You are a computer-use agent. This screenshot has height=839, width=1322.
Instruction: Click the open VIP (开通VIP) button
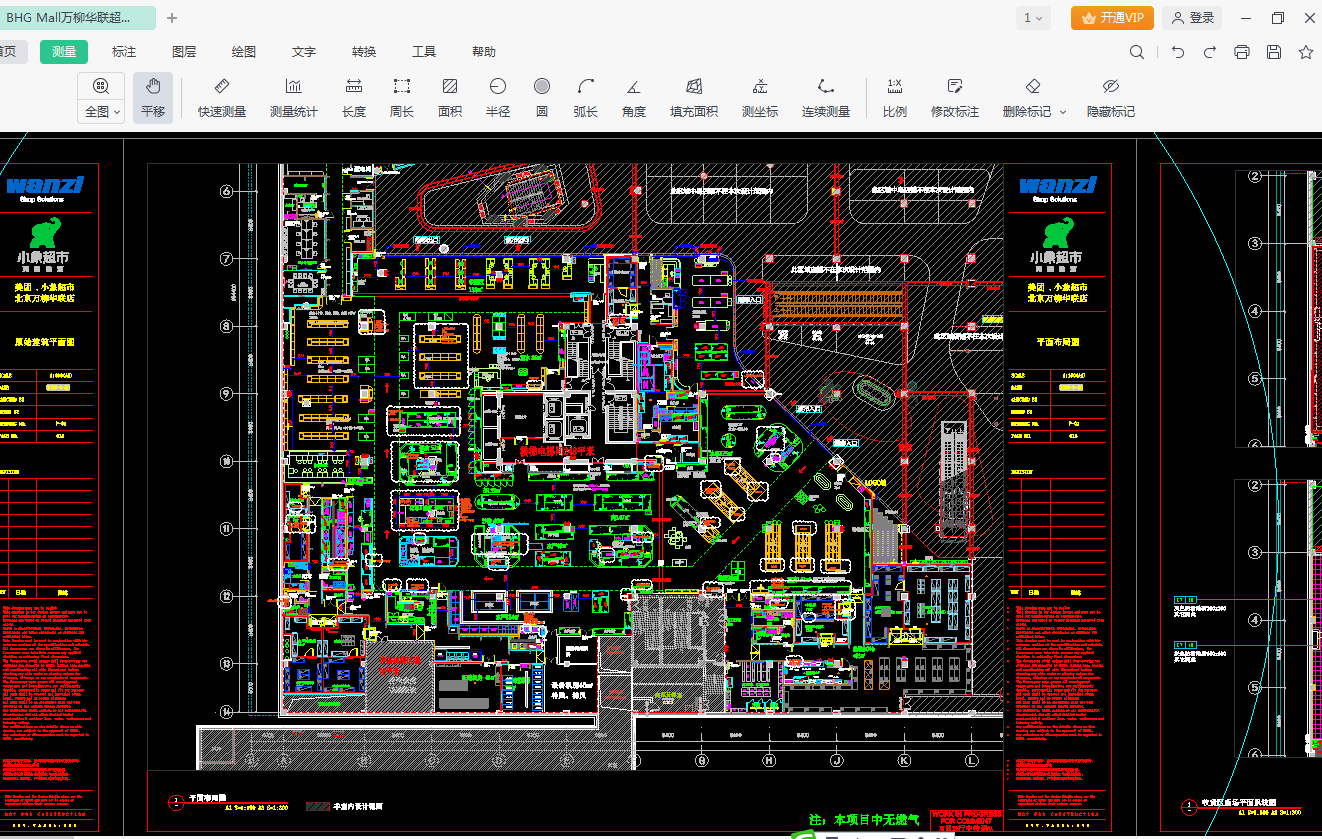pos(1112,18)
